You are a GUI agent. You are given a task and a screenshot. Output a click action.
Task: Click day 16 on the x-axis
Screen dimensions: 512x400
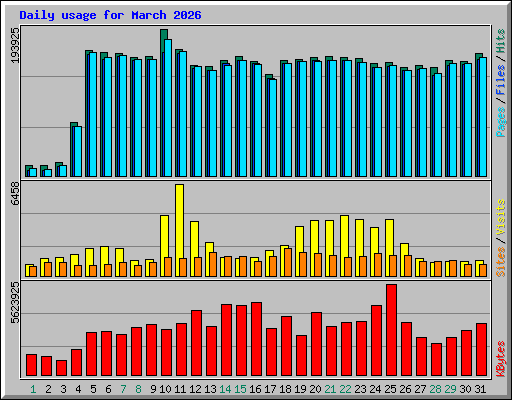[255, 389]
